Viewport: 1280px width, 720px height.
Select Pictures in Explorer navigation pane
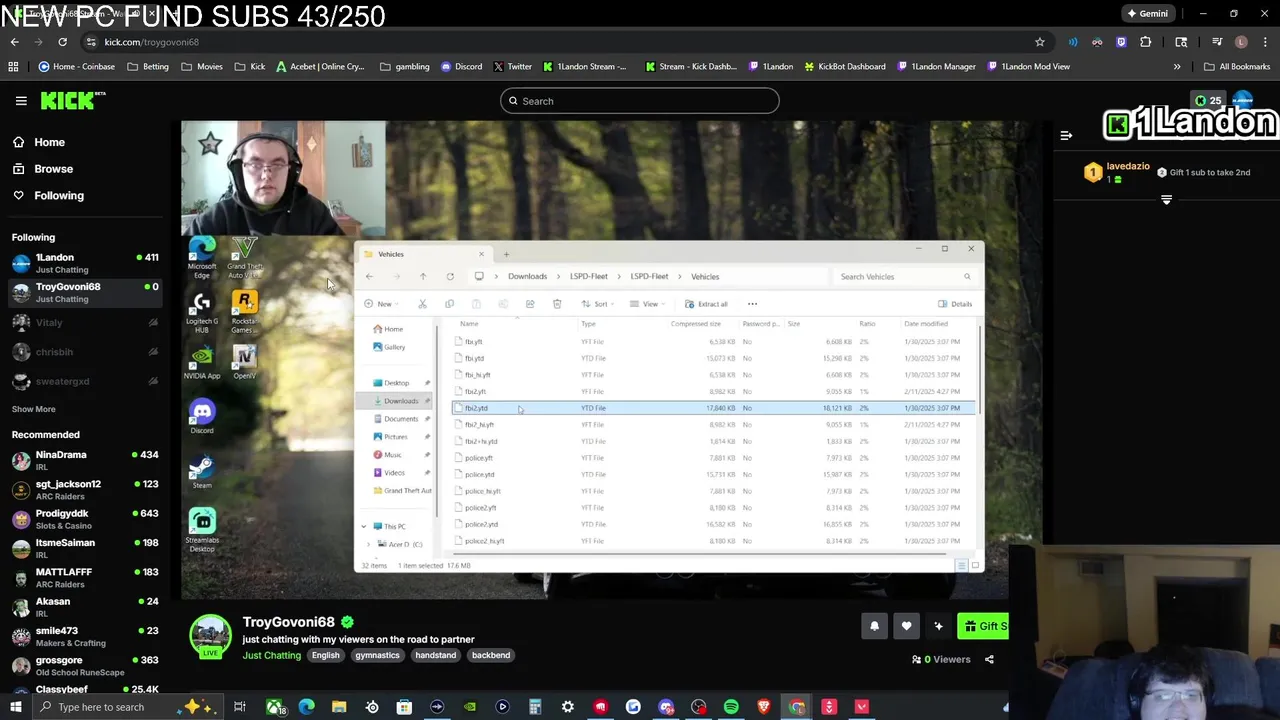click(396, 437)
